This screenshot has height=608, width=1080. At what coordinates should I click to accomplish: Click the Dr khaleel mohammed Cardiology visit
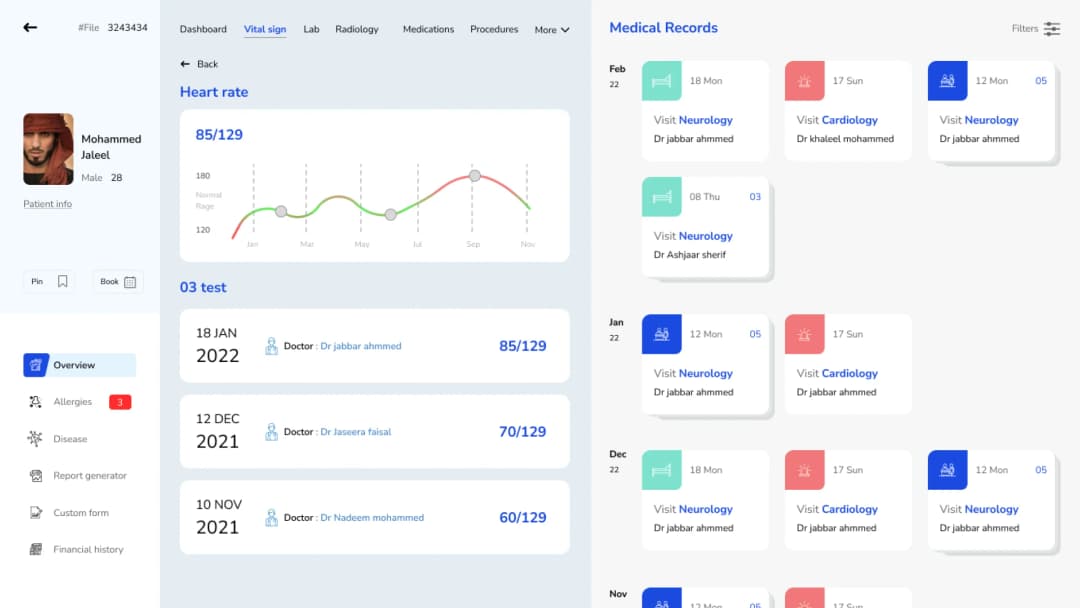coord(848,111)
